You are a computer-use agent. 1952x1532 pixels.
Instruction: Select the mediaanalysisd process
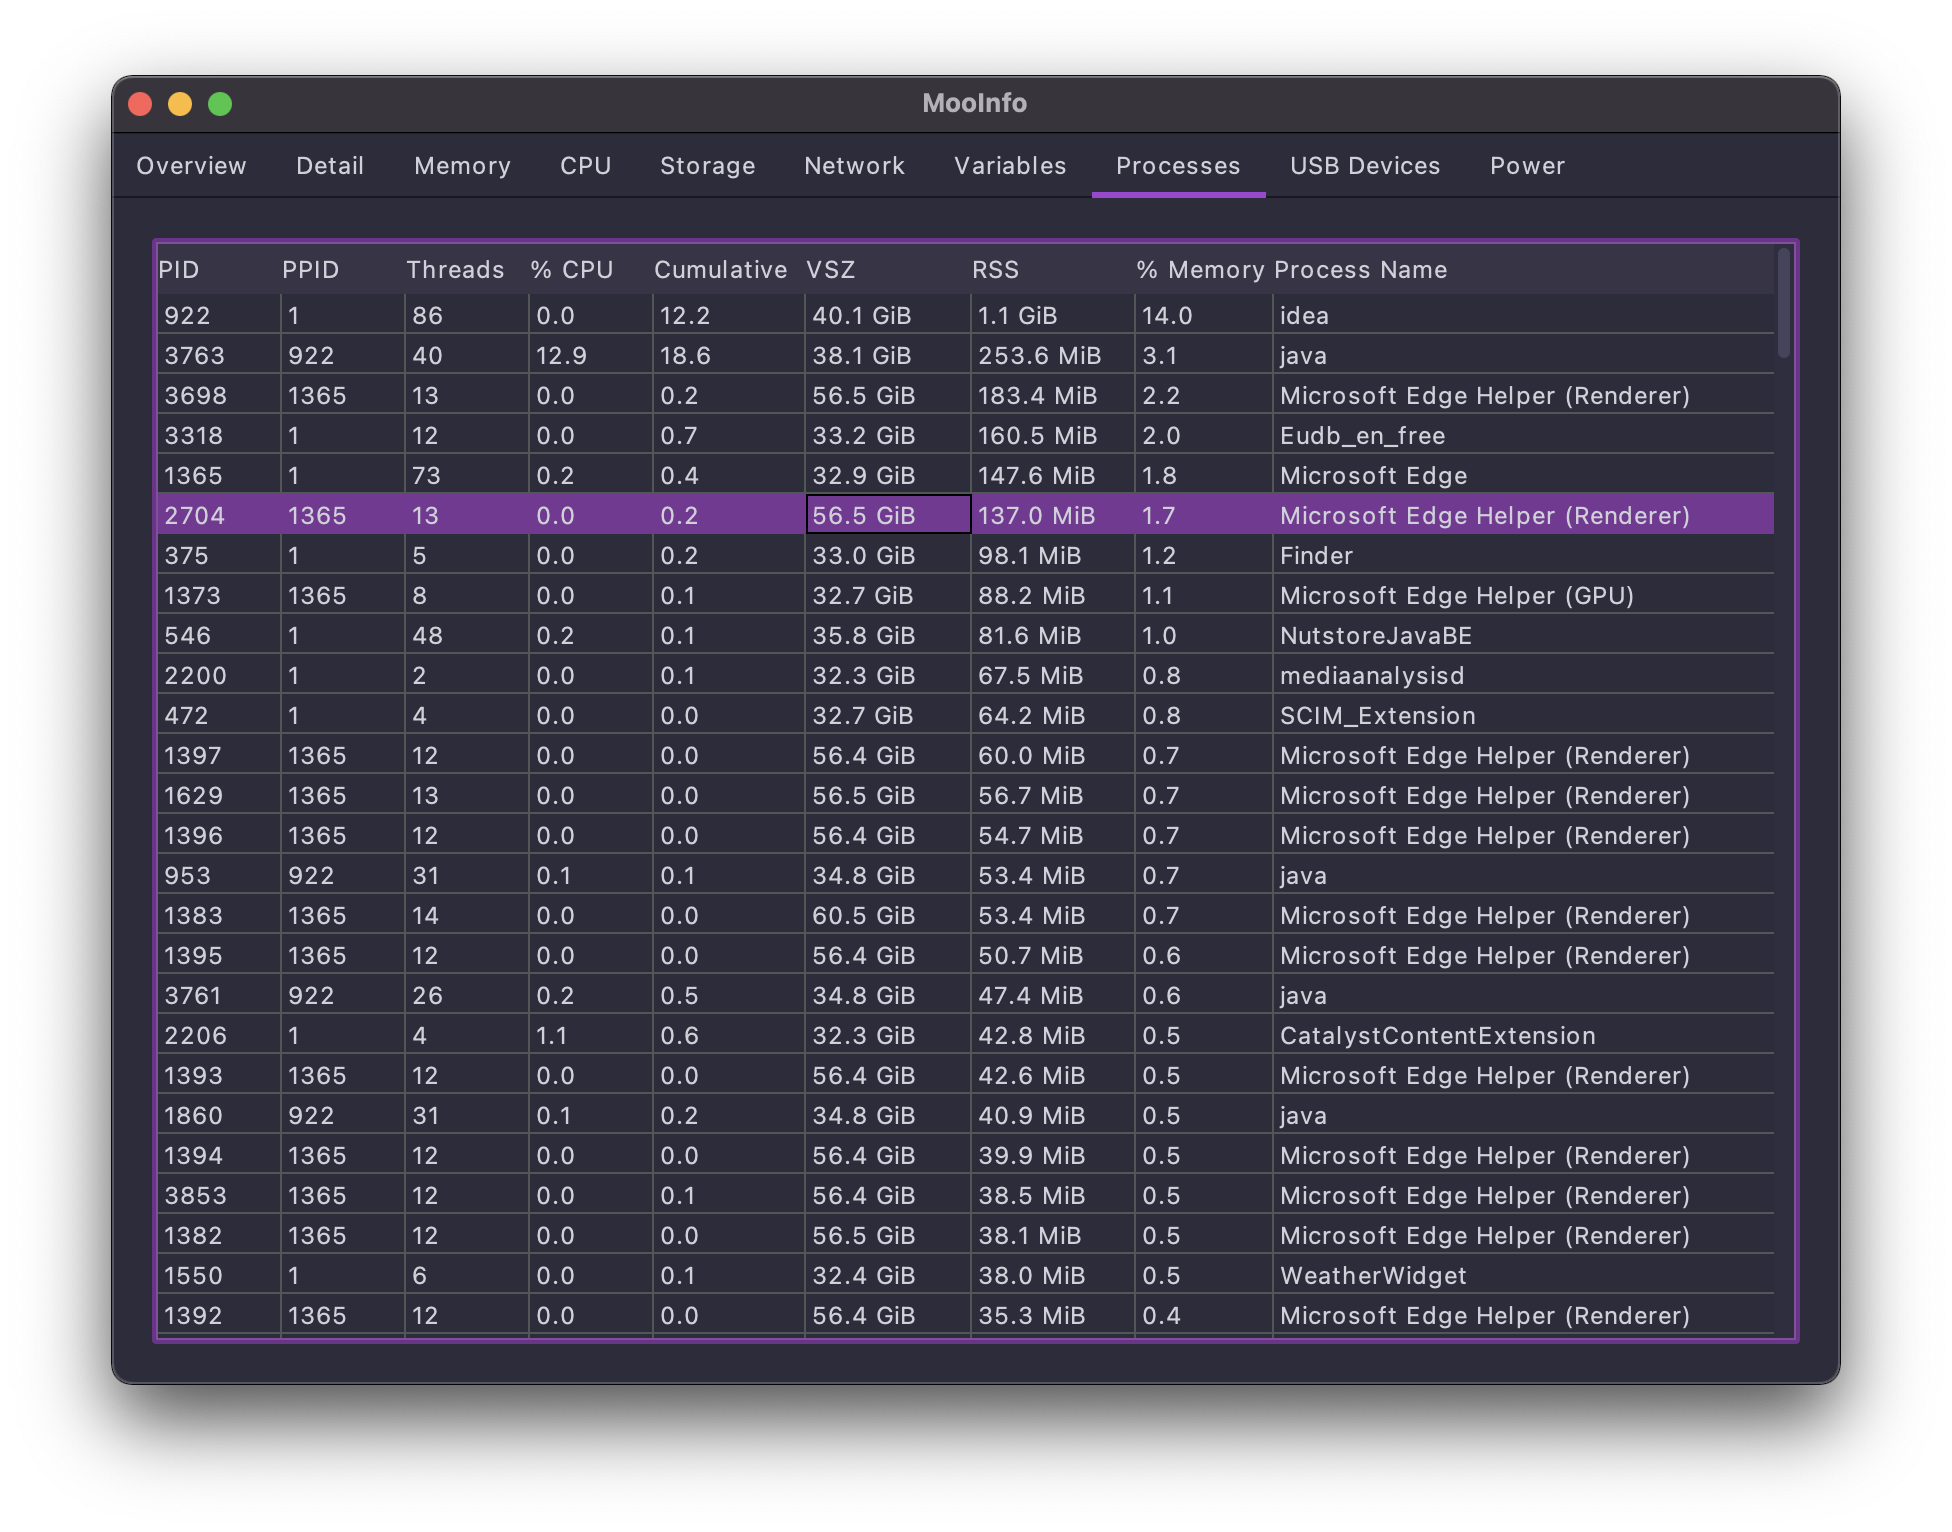click(x=966, y=675)
